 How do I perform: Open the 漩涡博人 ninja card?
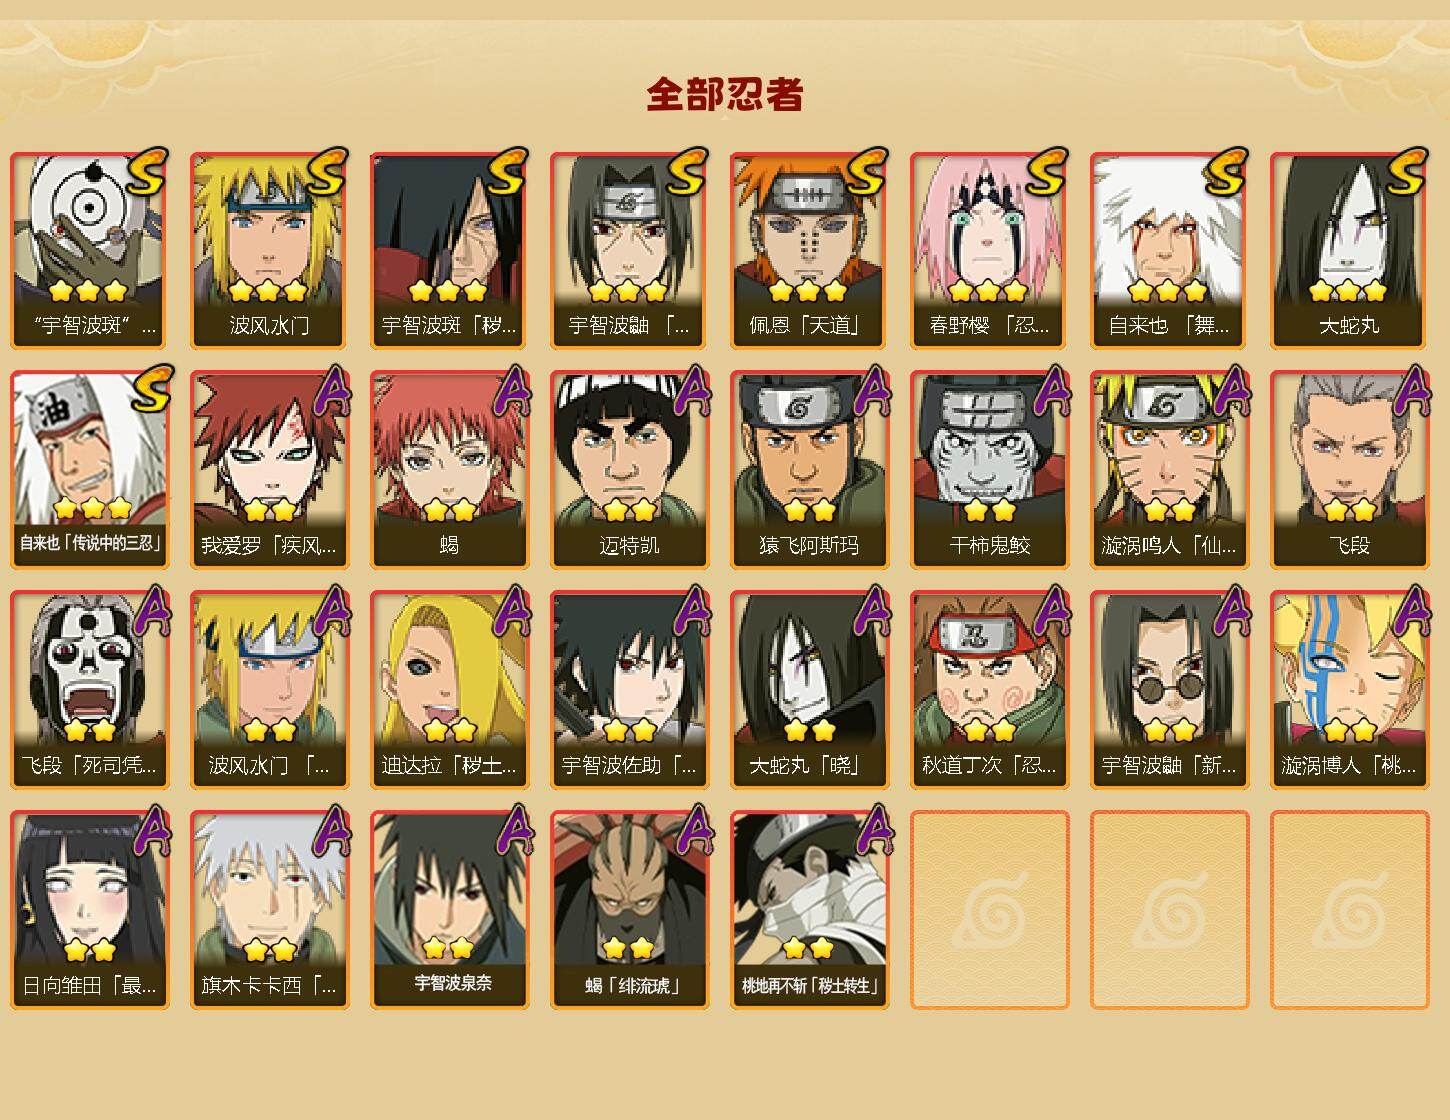coord(1350,690)
